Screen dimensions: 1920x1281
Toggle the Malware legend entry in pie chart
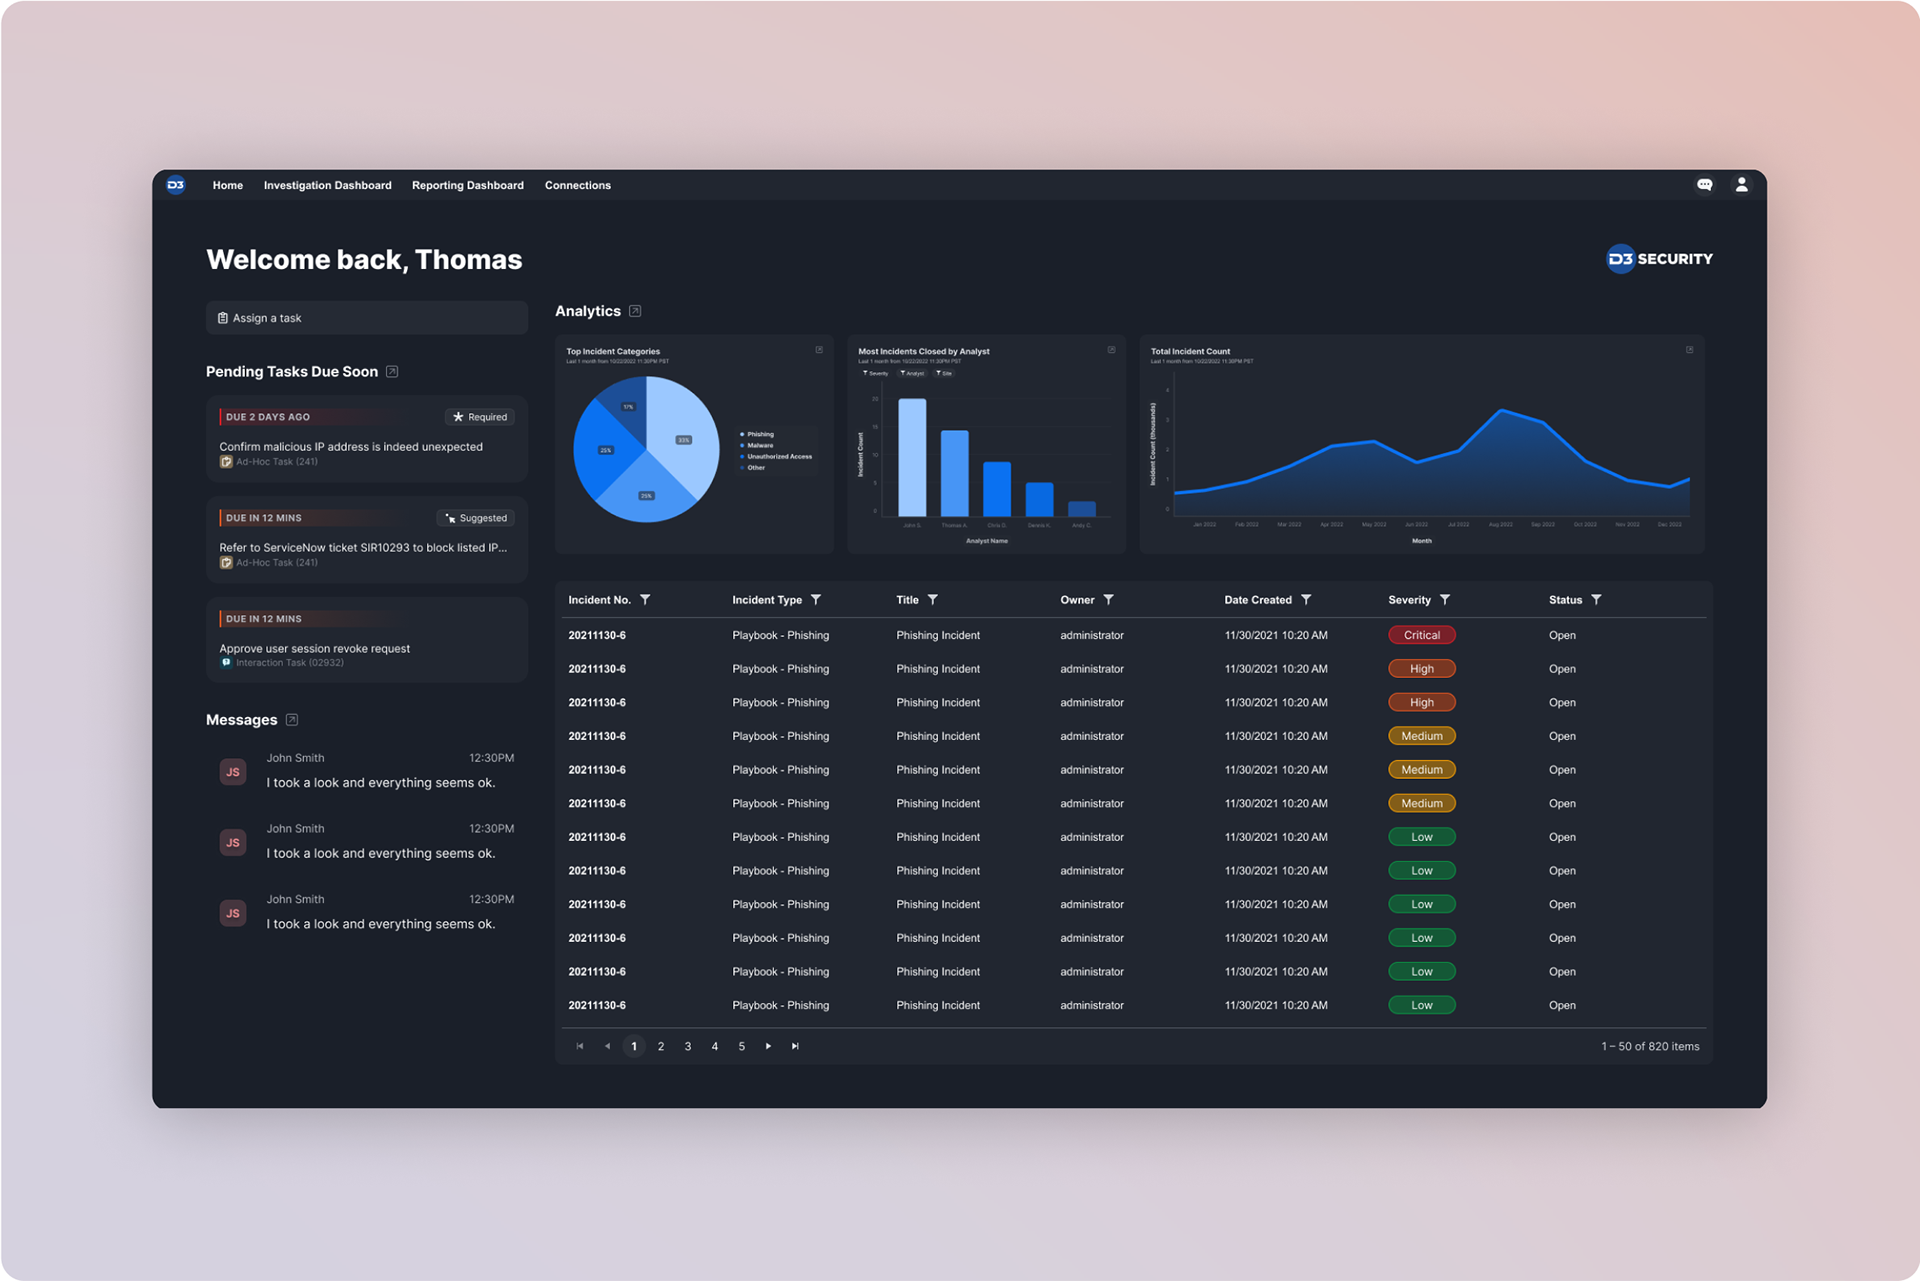click(x=759, y=445)
